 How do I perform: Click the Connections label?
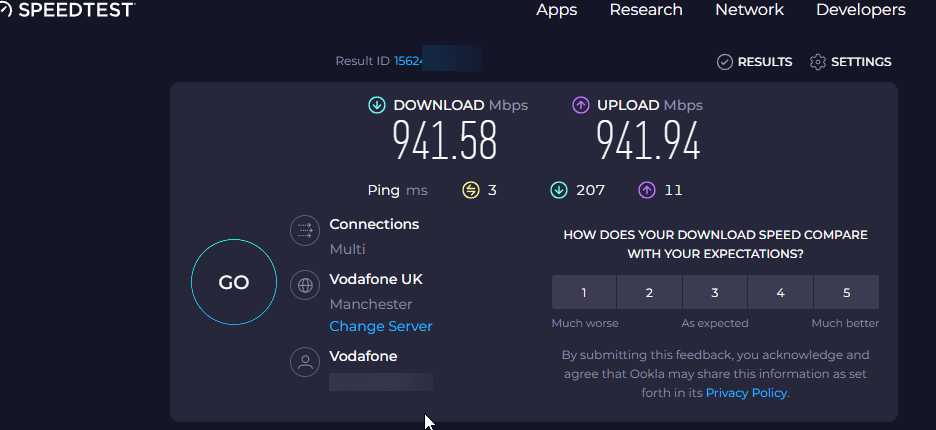coord(374,225)
